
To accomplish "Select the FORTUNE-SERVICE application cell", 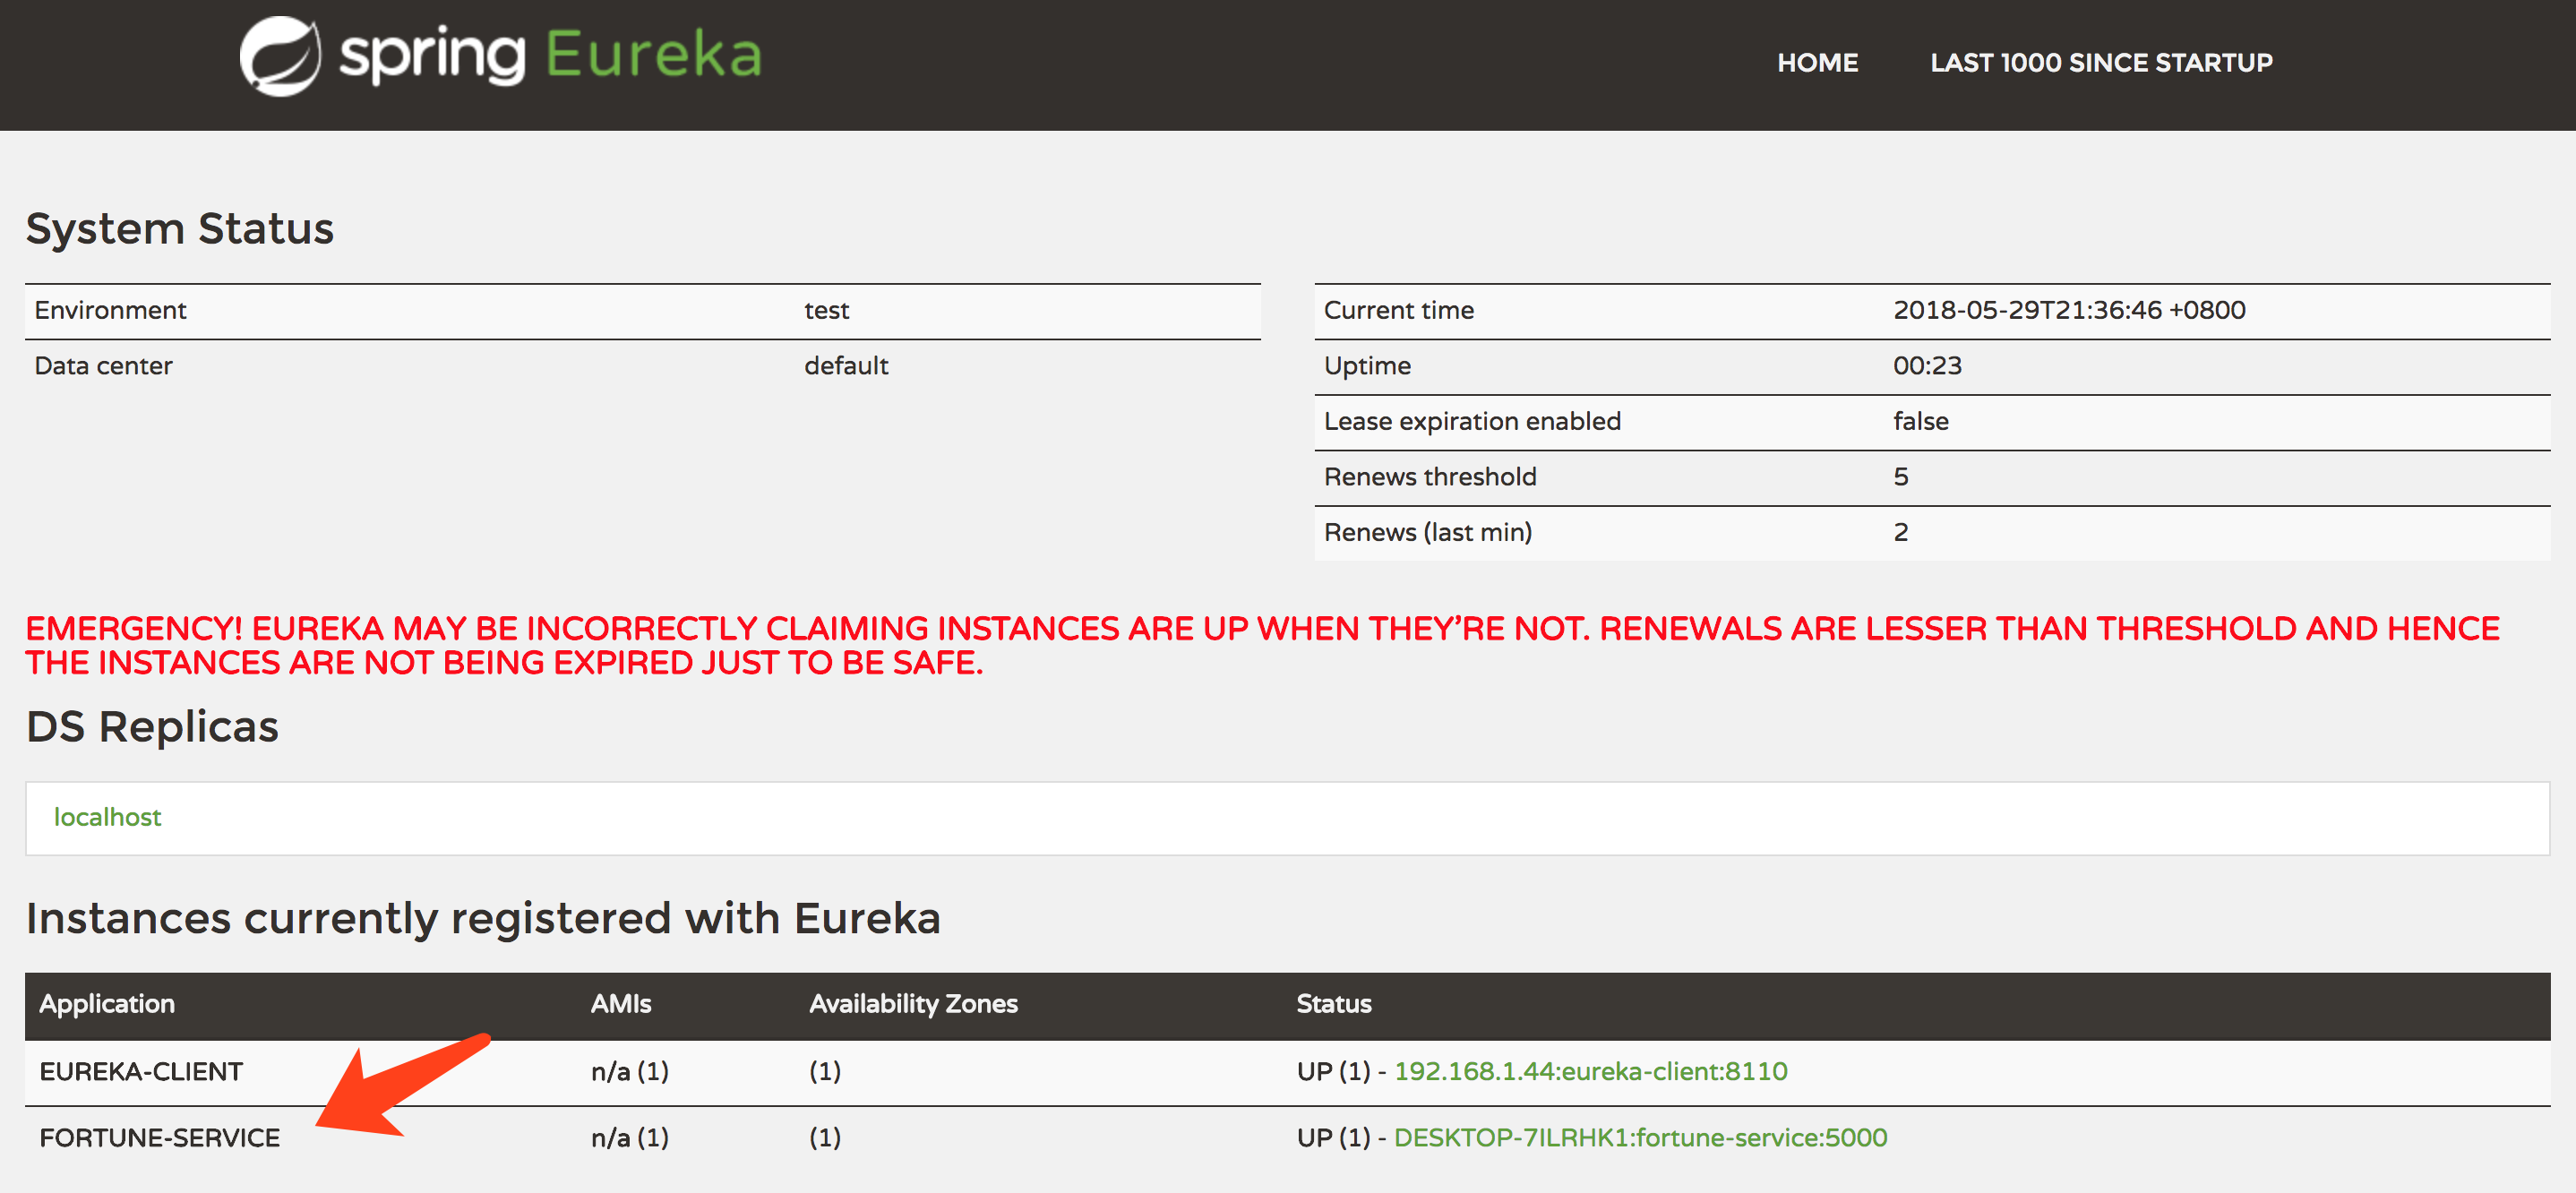I will [x=159, y=1137].
